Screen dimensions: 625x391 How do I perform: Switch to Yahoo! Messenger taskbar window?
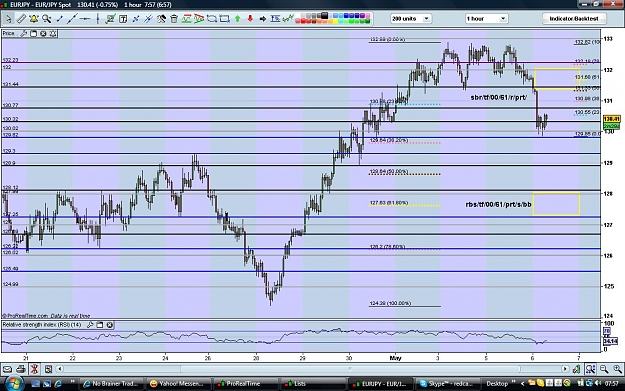tap(177, 383)
